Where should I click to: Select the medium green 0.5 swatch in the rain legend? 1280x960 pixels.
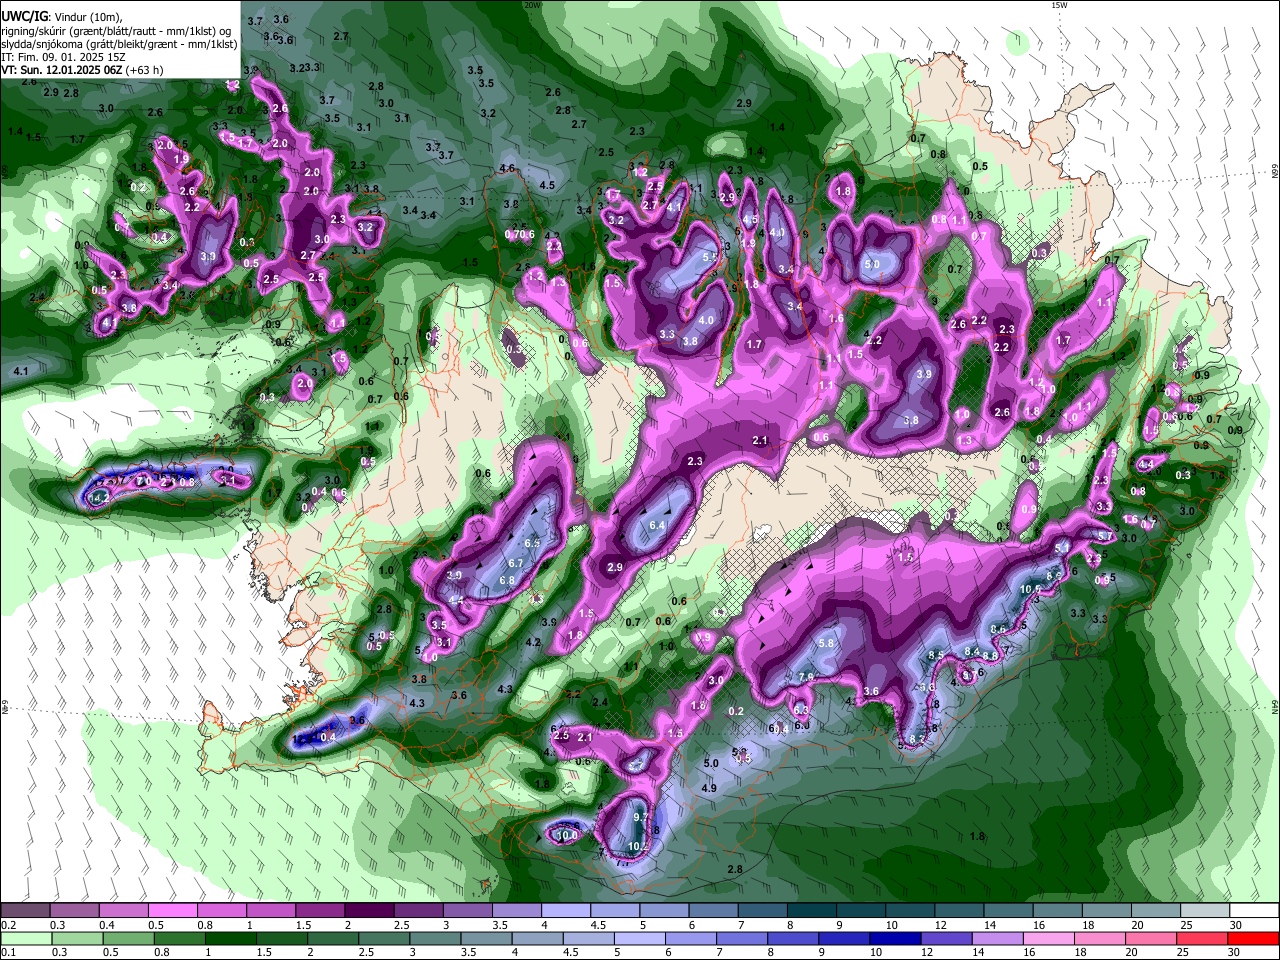[x=130, y=938]
